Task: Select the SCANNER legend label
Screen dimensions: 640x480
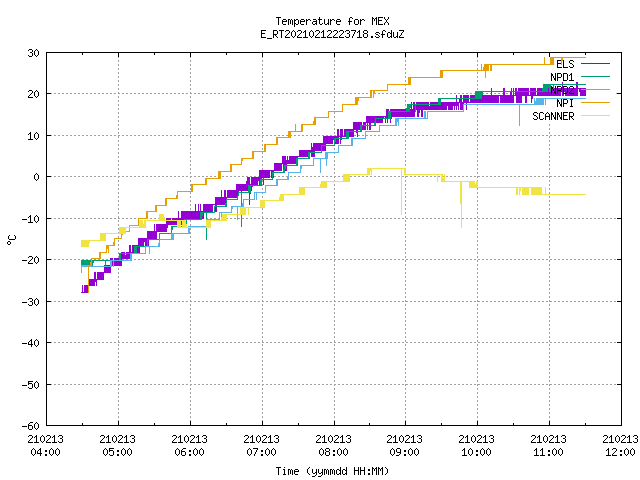Action: (553, 116)
